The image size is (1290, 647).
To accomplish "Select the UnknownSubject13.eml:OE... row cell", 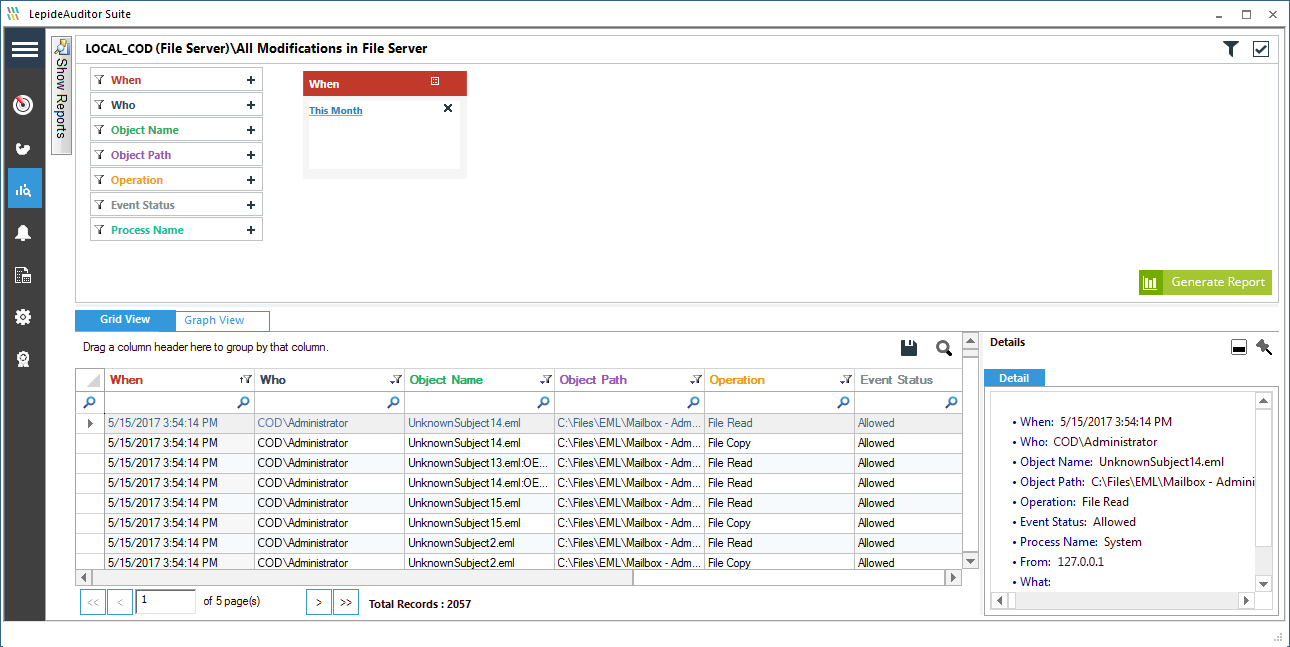I will [479, 463].
